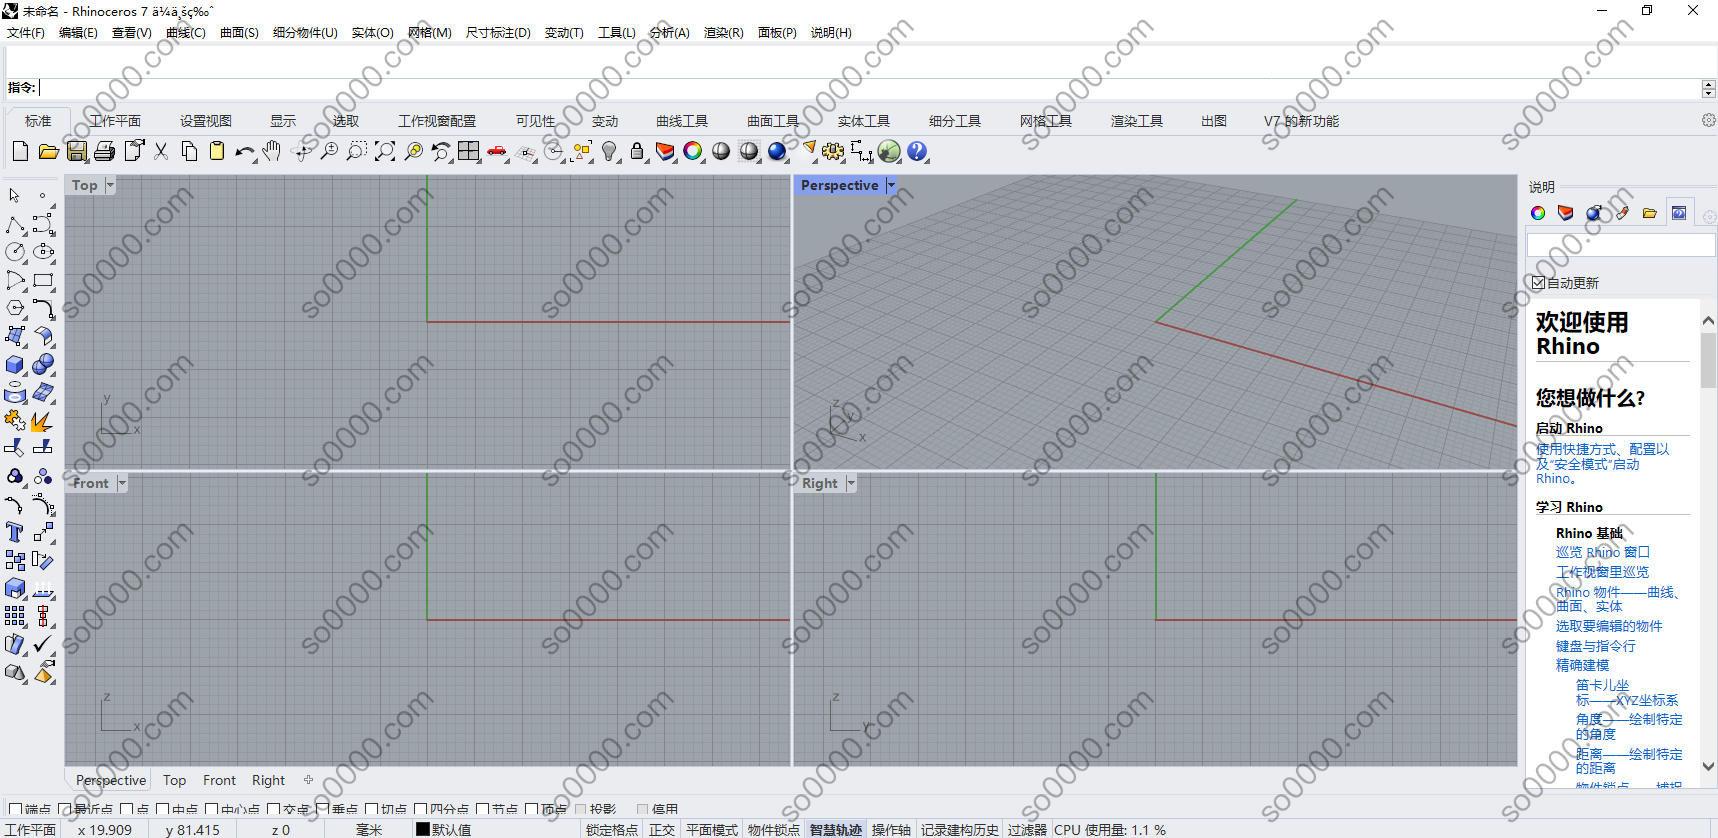Viewport: 1718px width, 838px height.
Task: Cut selection with the scissors icon
Action: tap(160, 151)
